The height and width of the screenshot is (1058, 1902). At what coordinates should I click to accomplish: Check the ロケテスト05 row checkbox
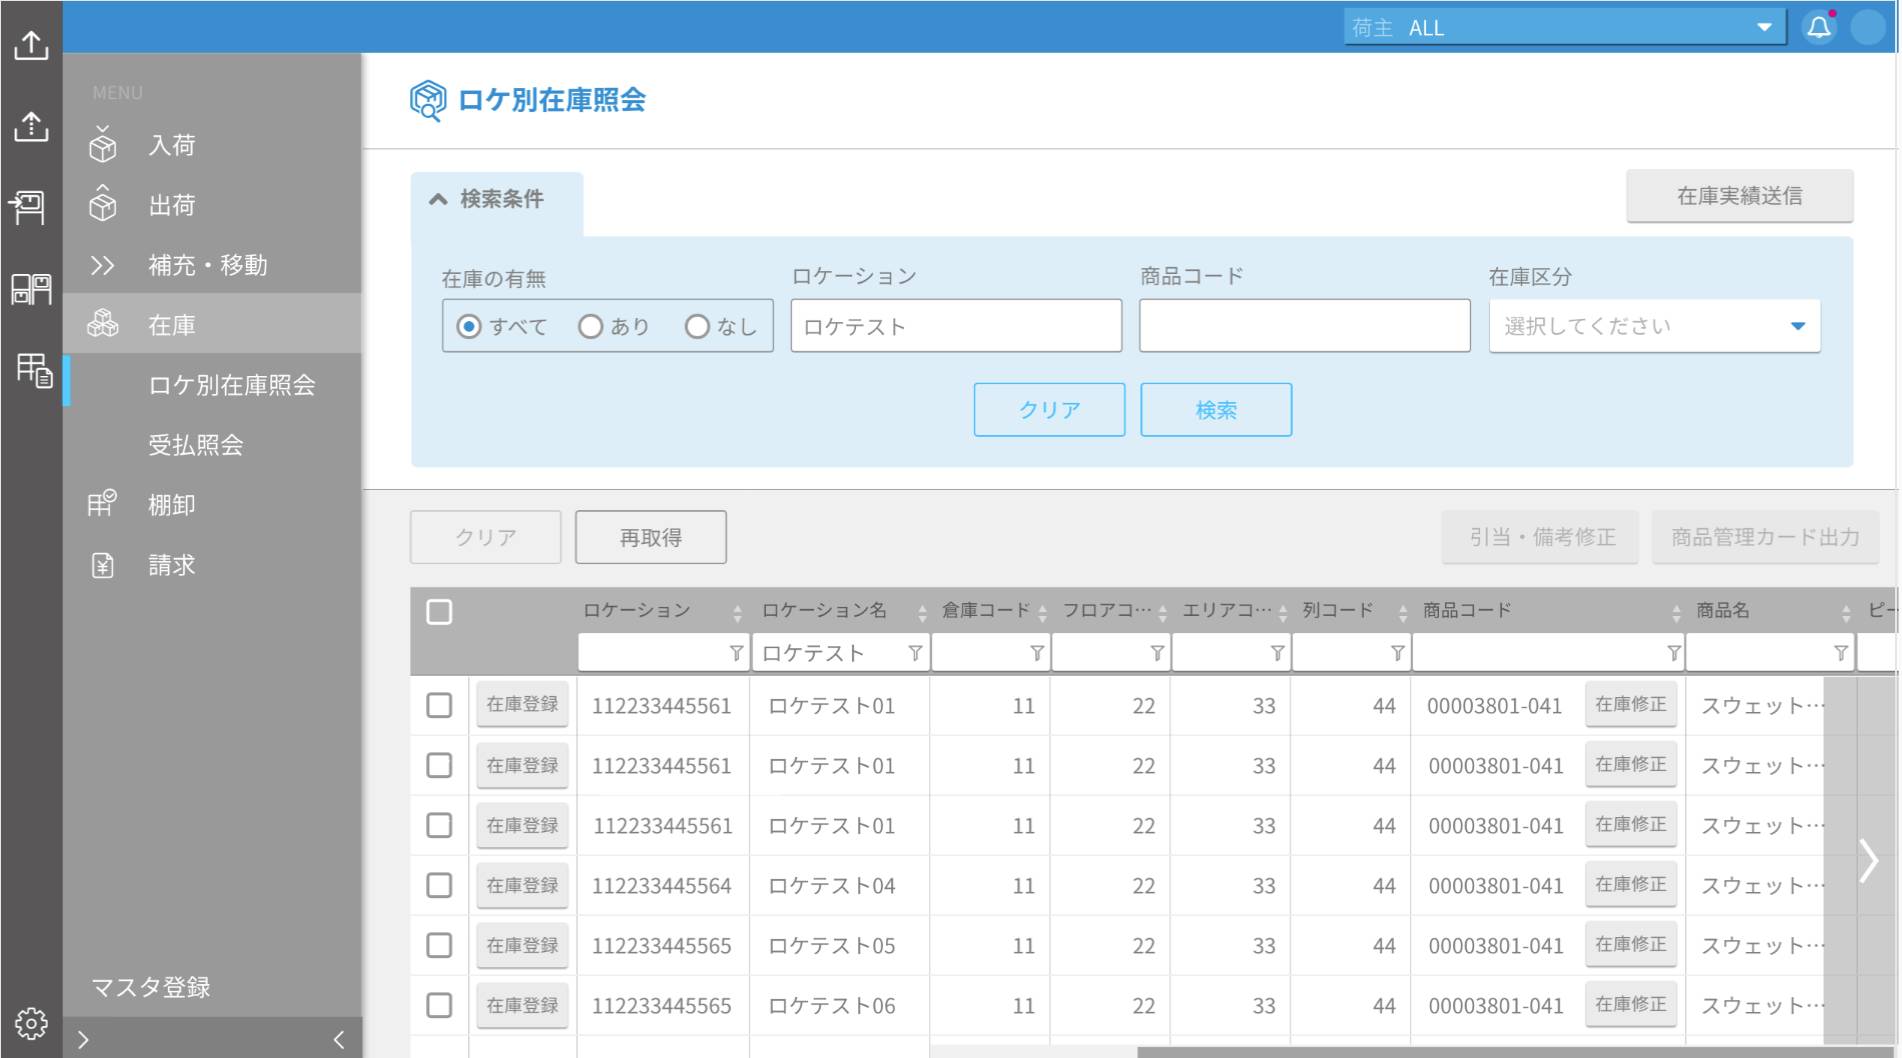click(x=439, y=946)
